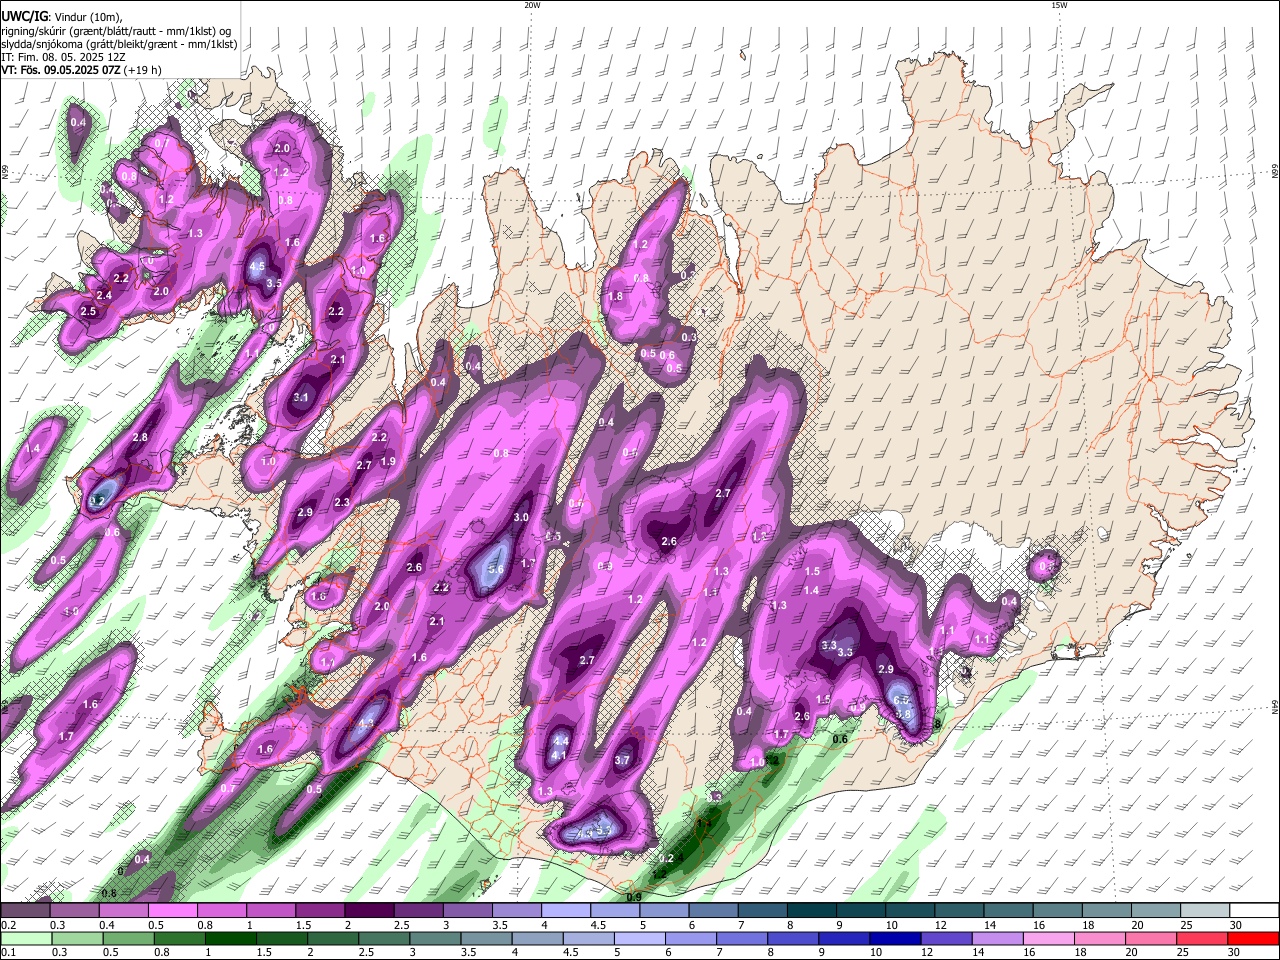Select the bright pink 0.5 snow legend swatch
The width and height of the screenshot is (1280, 960).
coord(172,910)
